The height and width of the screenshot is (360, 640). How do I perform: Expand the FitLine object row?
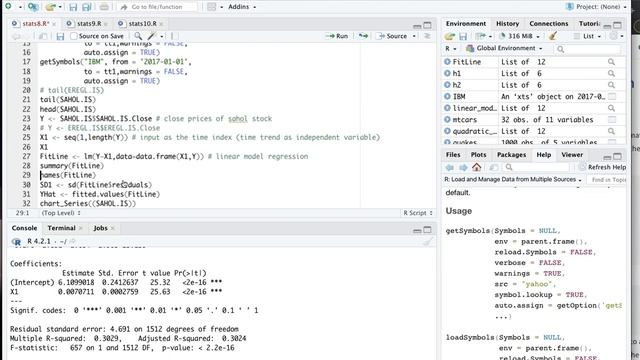pyautogui.click(x=447, y=62)
